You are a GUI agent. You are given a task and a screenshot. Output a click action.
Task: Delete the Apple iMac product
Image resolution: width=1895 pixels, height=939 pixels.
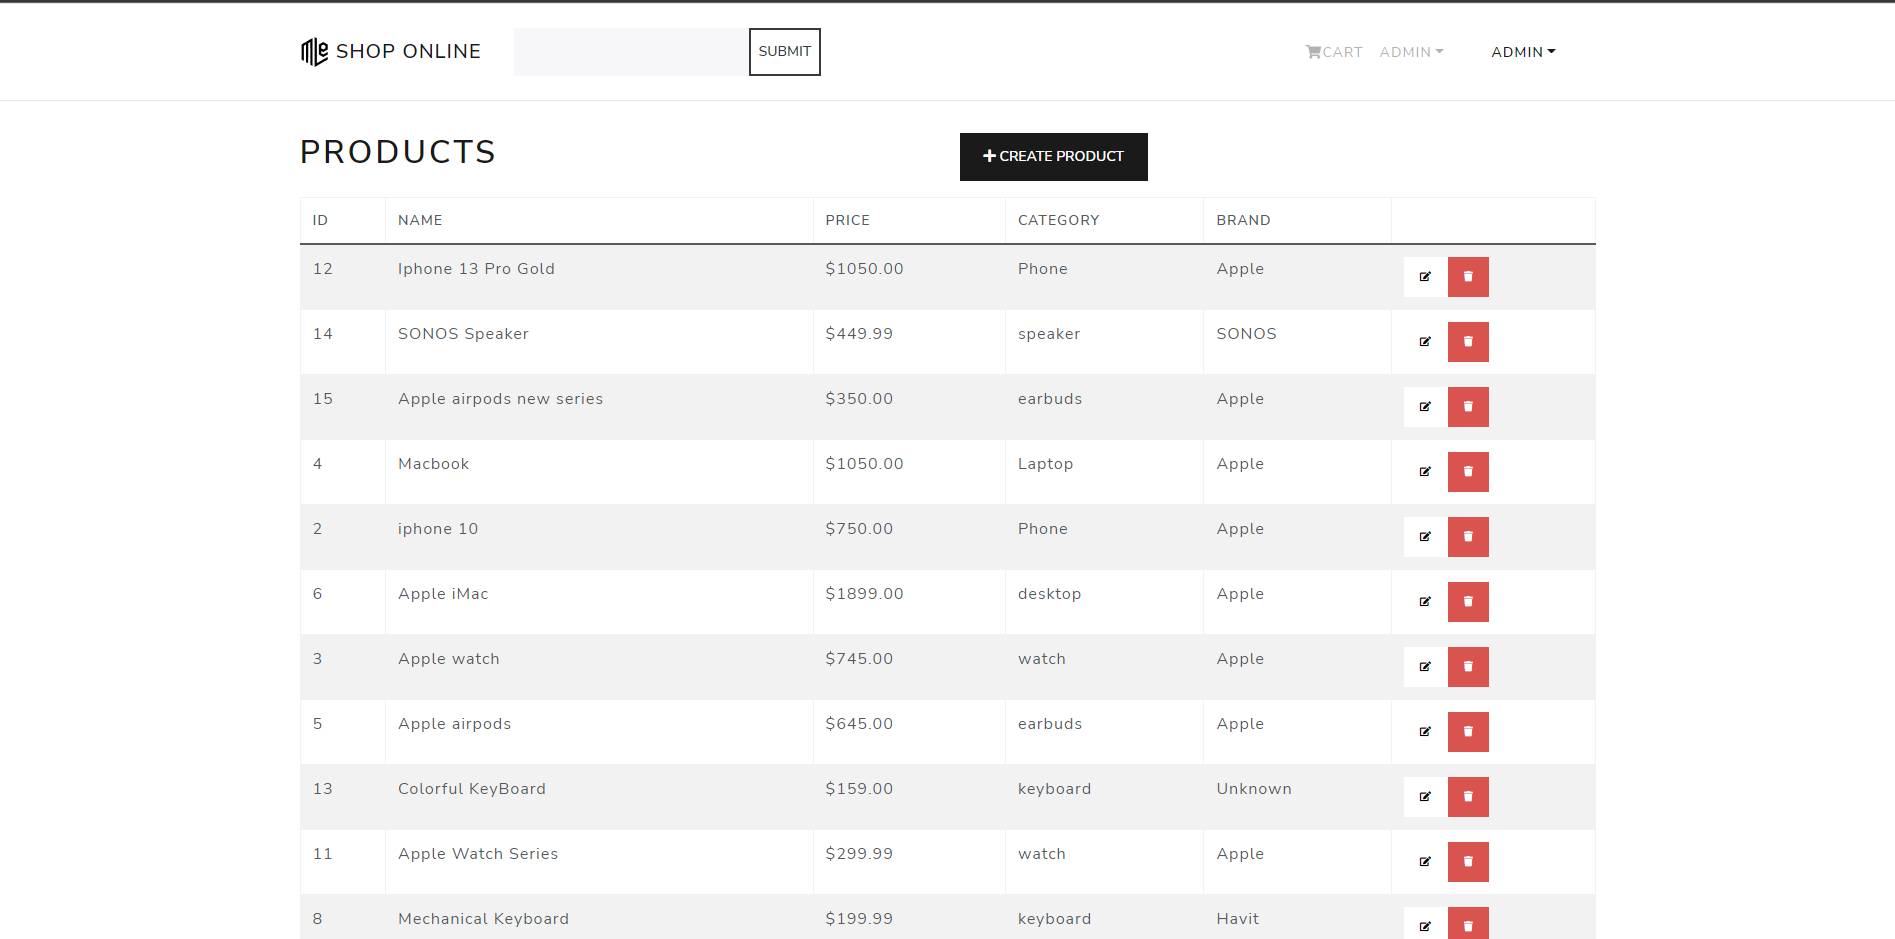point(1467,601)
